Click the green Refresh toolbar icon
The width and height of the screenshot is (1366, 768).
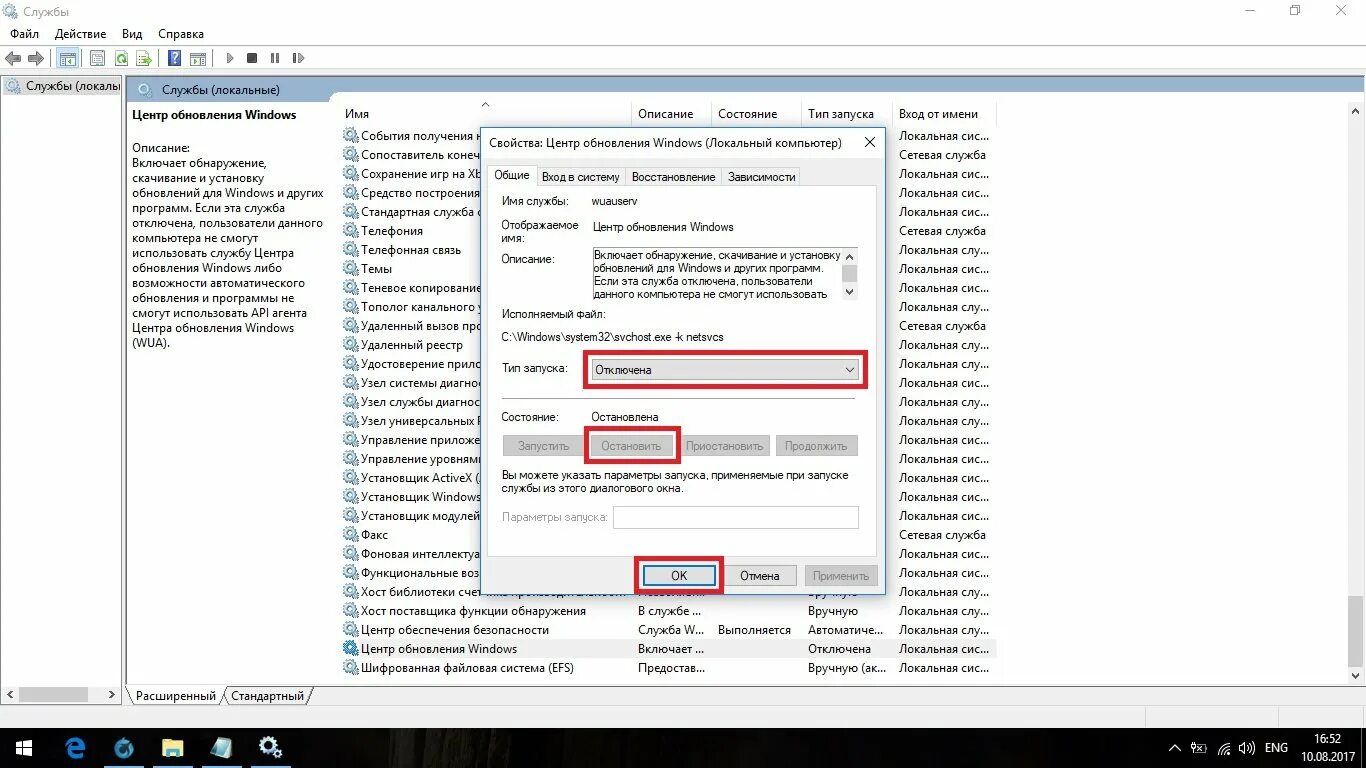[x=121, y=59]
